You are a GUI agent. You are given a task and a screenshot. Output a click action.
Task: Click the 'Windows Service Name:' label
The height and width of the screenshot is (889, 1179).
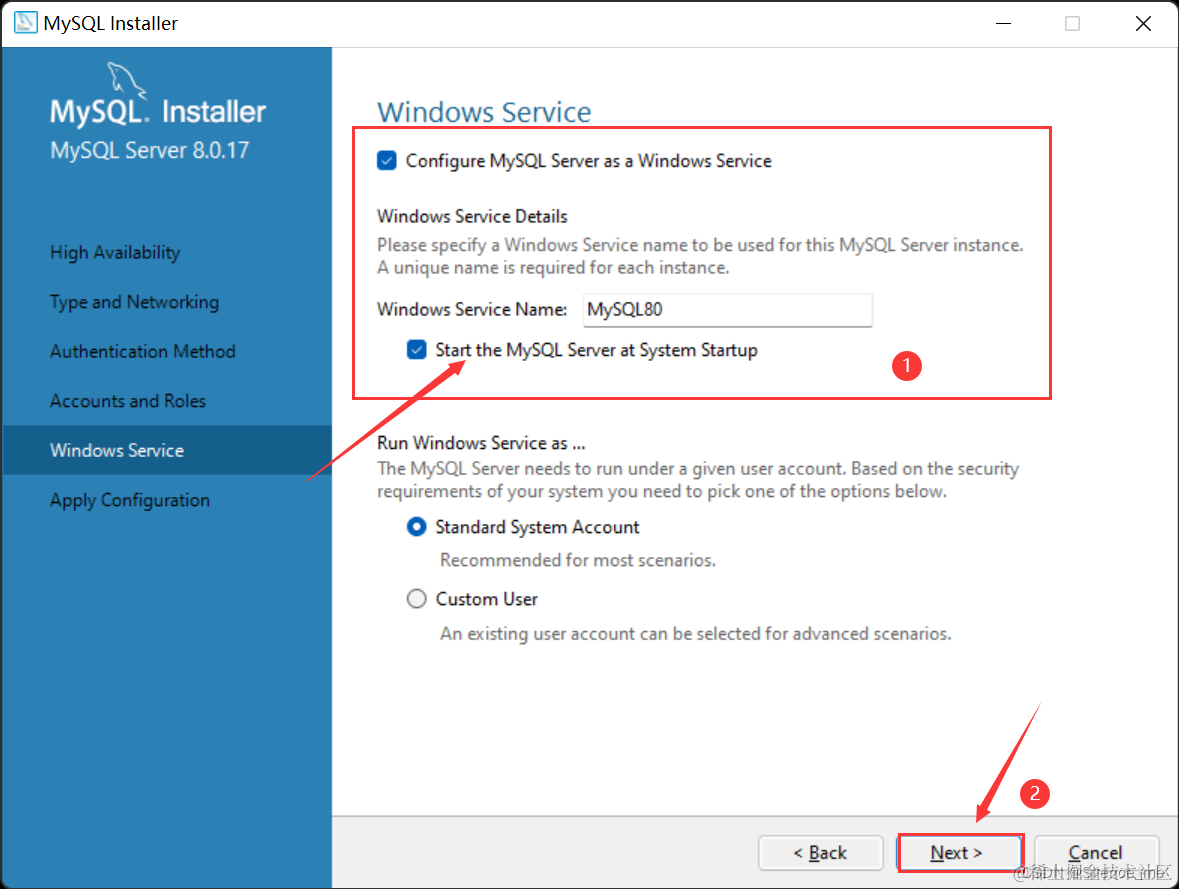pos(472,310)
